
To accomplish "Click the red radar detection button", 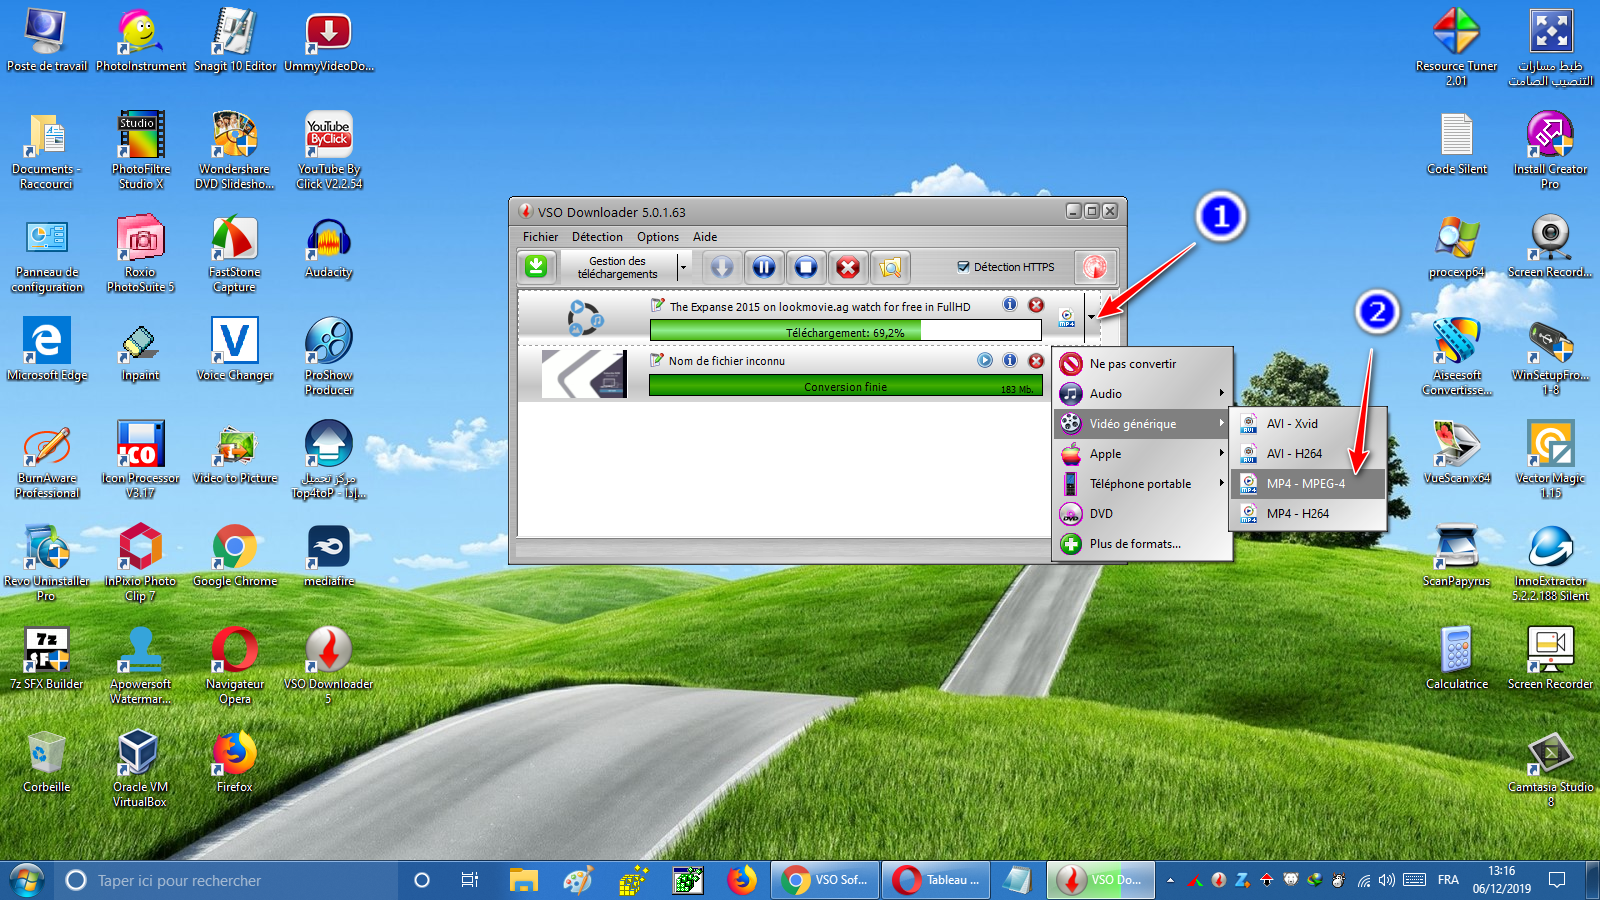I will pos(1095,267).
